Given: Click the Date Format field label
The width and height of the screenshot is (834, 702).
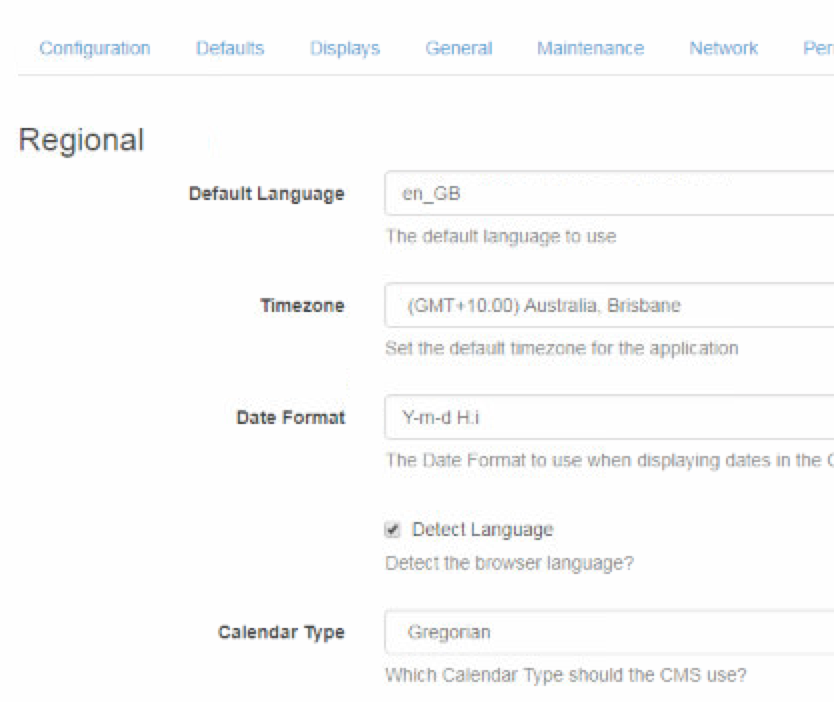Looking at the screenshot, I should click(x=290, y=418).
